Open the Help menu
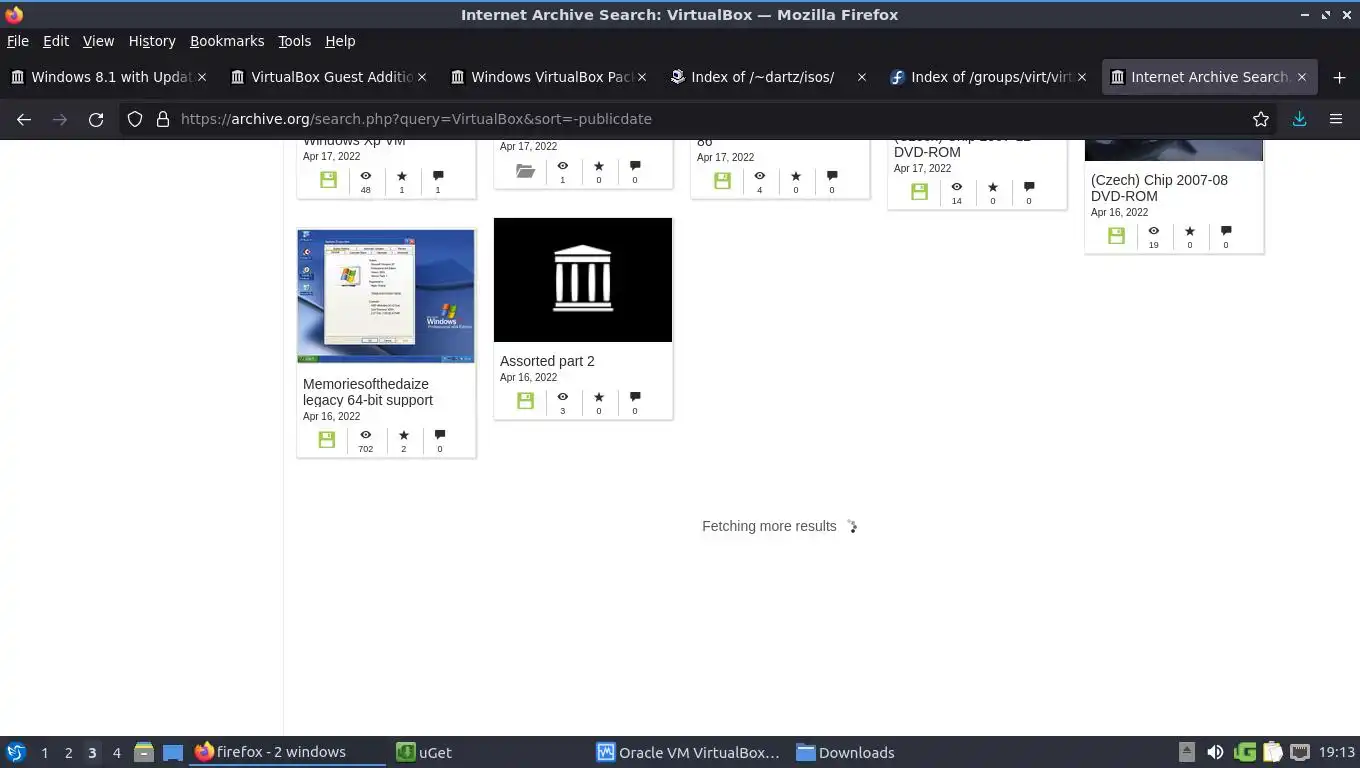The image size is (1360, 768). pos(340,41)
